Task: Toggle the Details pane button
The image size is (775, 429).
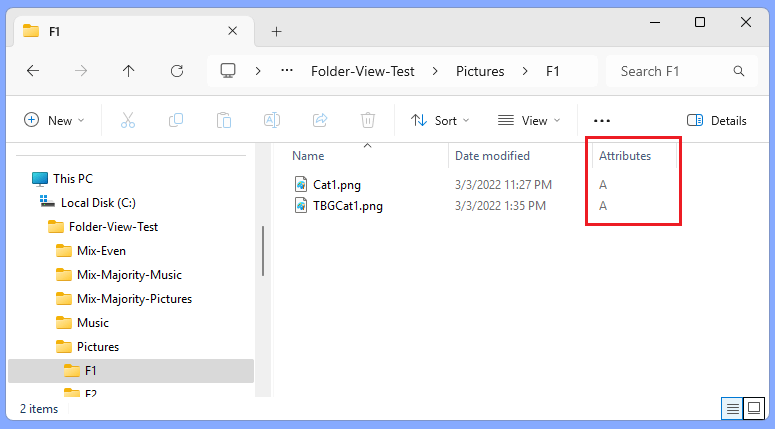Action: (717, 120)
